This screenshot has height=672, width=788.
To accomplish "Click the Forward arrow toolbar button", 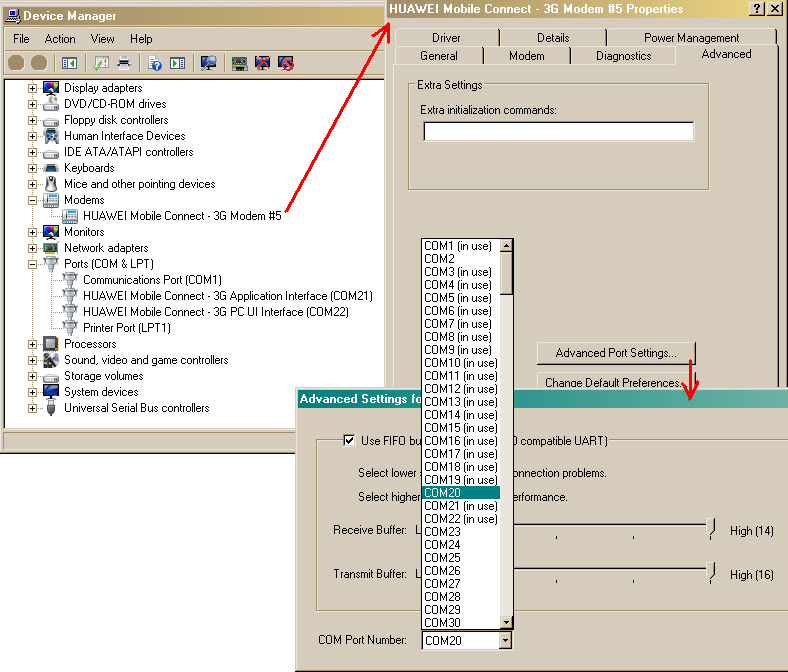I will point(39,63).
